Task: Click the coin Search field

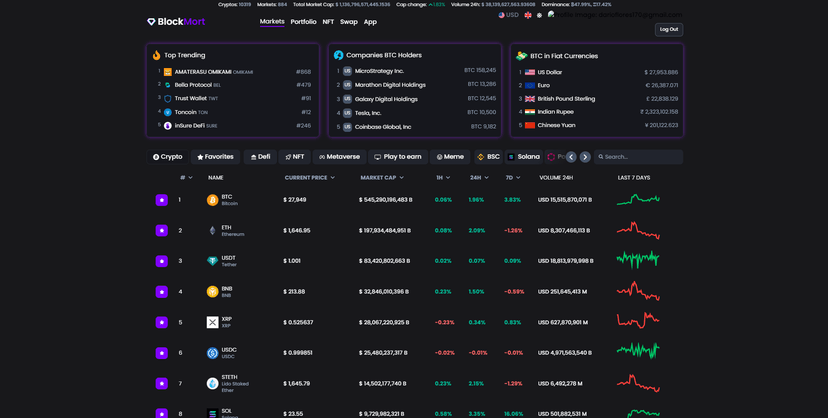Action: (638, 157)
